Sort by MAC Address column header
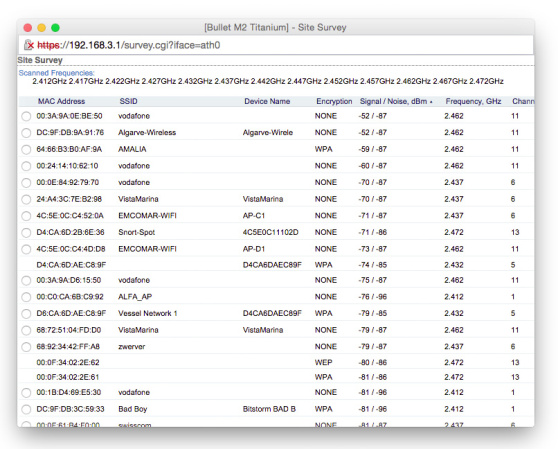The height and width of the screenshot is (449, 558). click(62, 101)
